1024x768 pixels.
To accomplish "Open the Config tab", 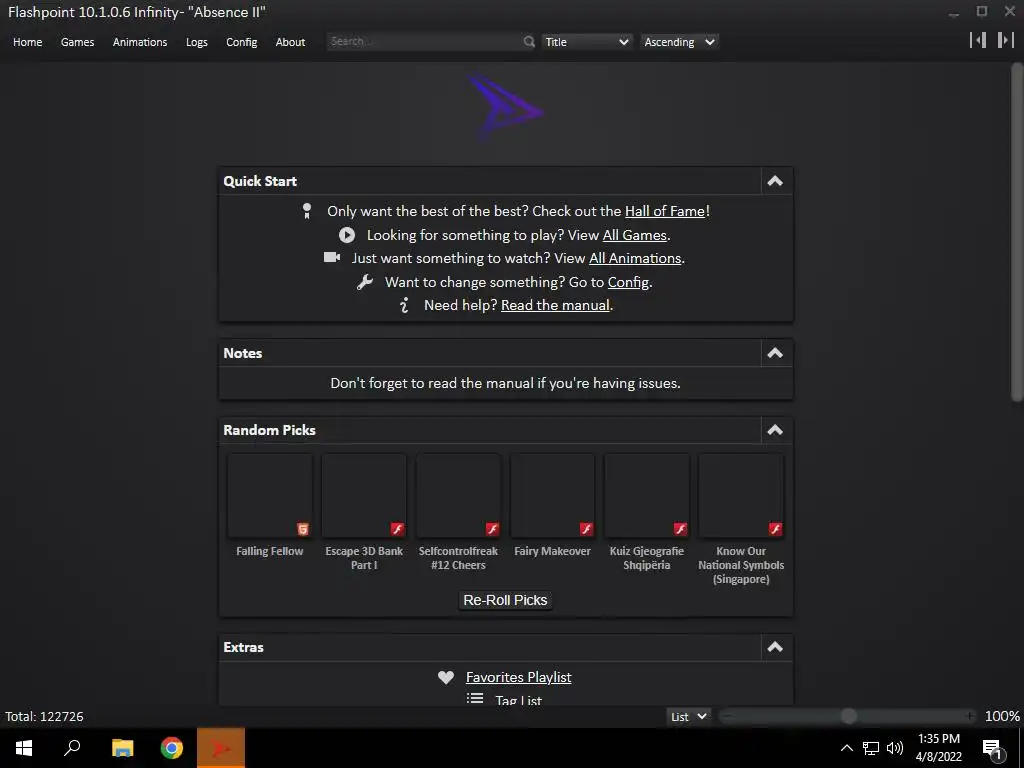I will point(242,42).
